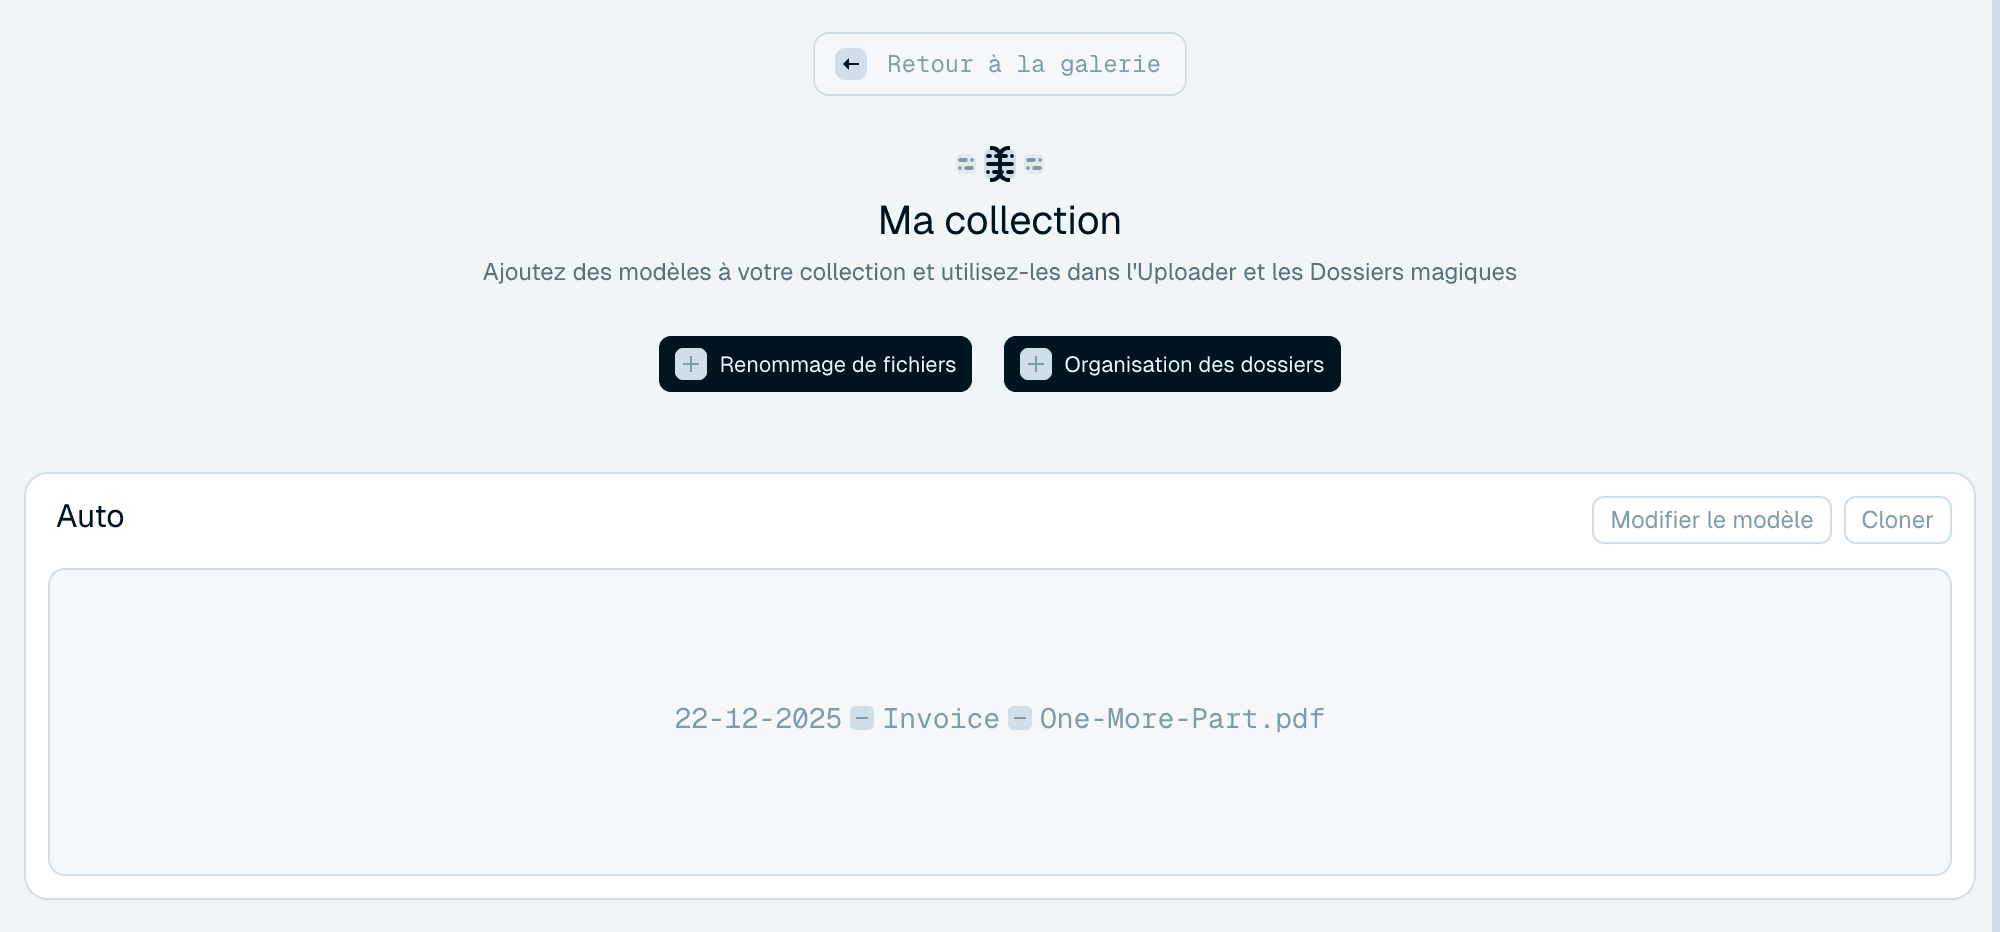Click the back arrow icon beside Retour à la galerie
This screenshot has height=932, width=2000.
851,64
